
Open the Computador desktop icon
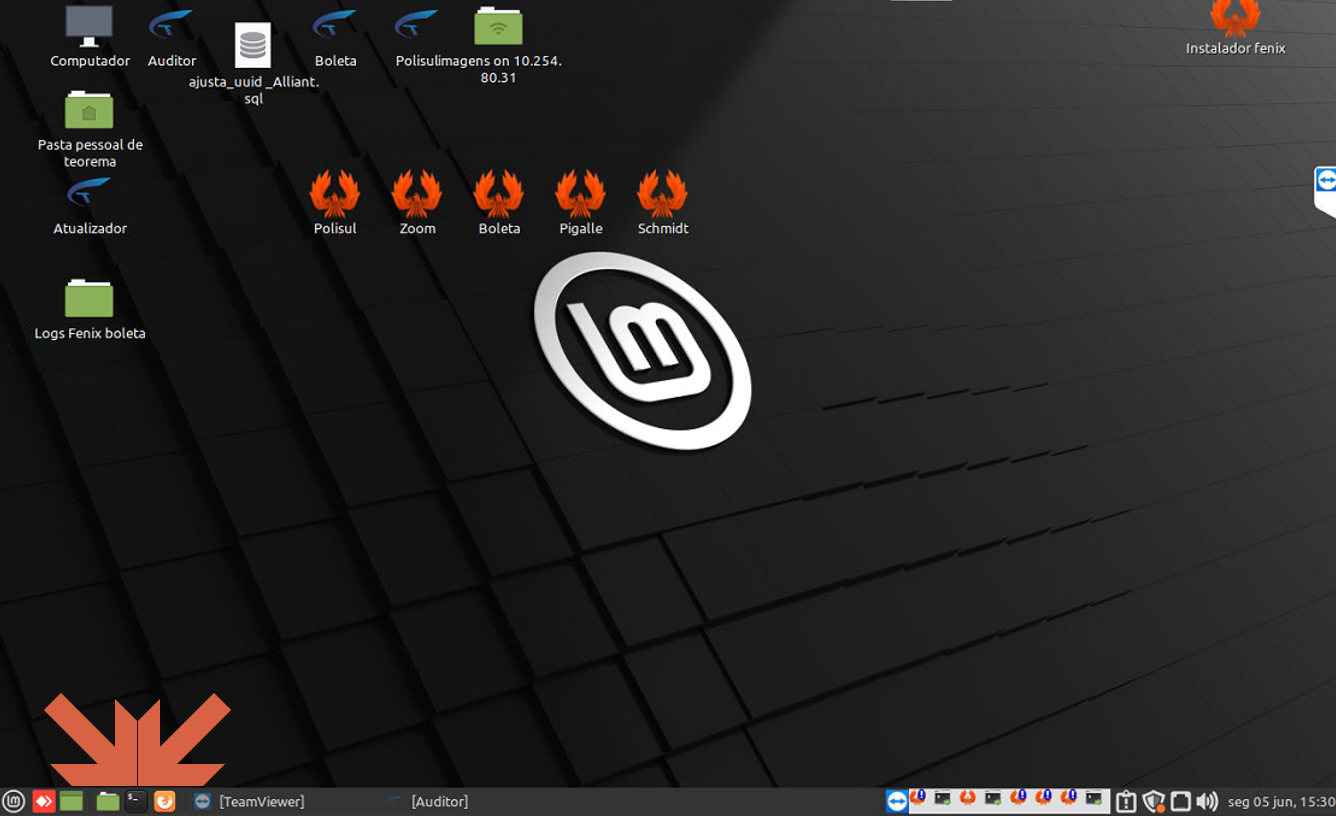pos(89,37)
